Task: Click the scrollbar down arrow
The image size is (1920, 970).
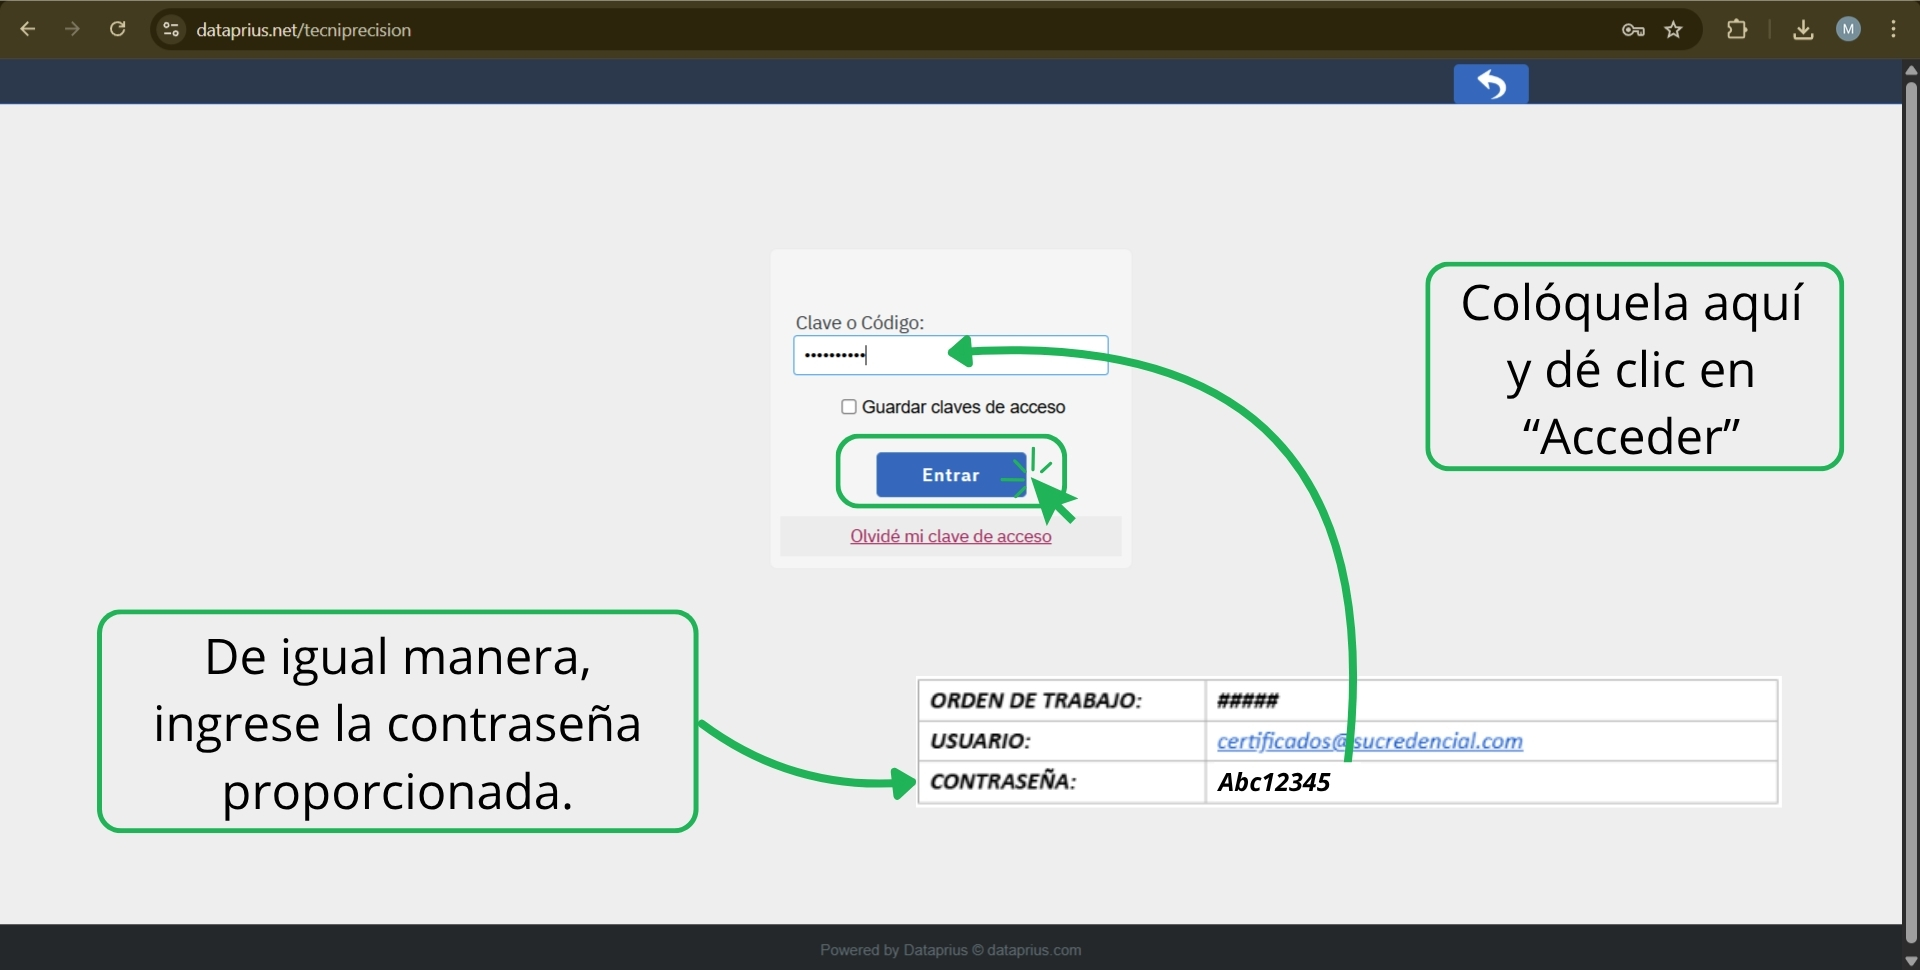Action: pos(1911,960)
